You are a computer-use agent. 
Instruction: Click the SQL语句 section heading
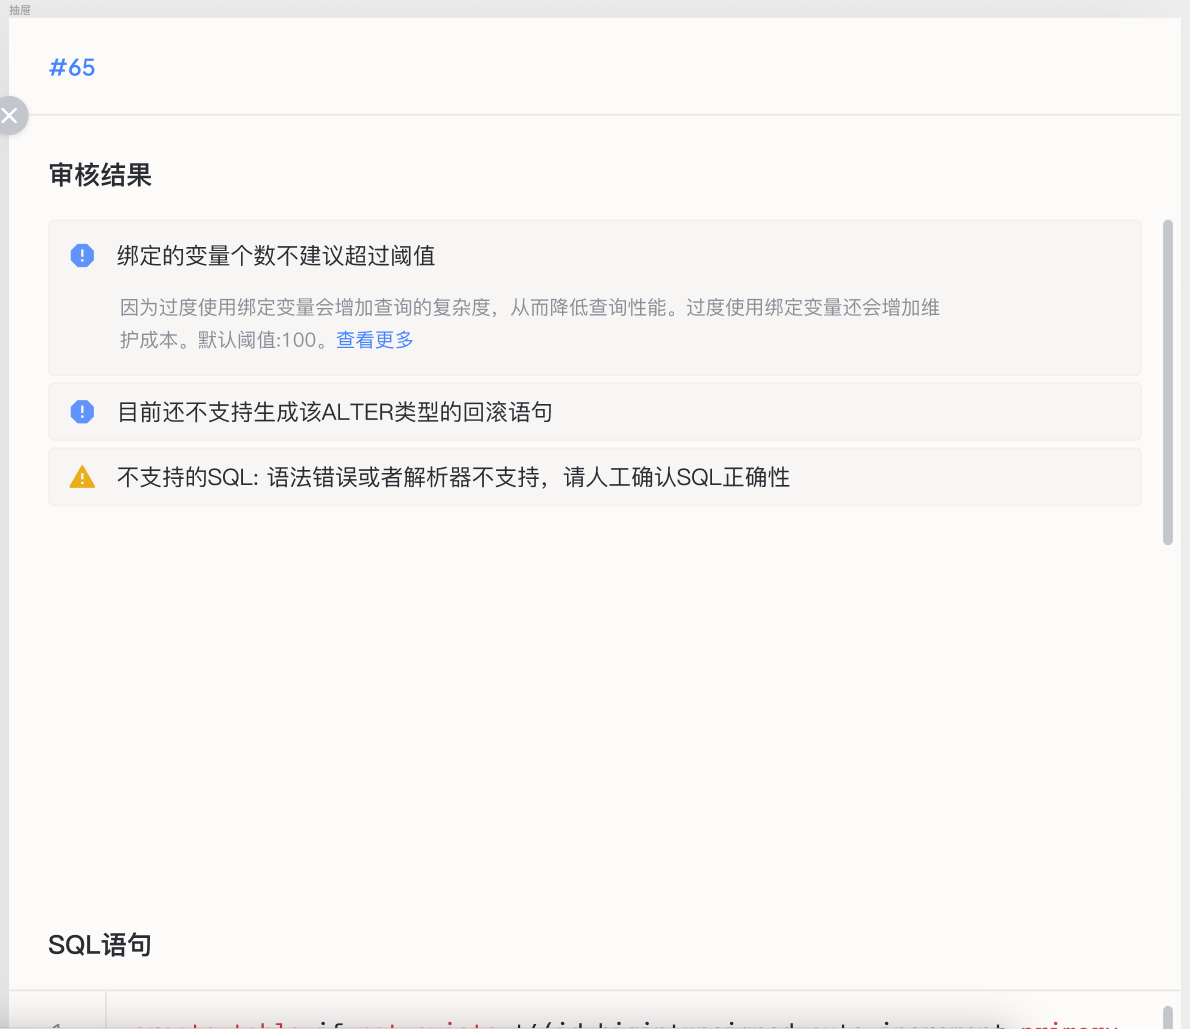pos(99,944)
